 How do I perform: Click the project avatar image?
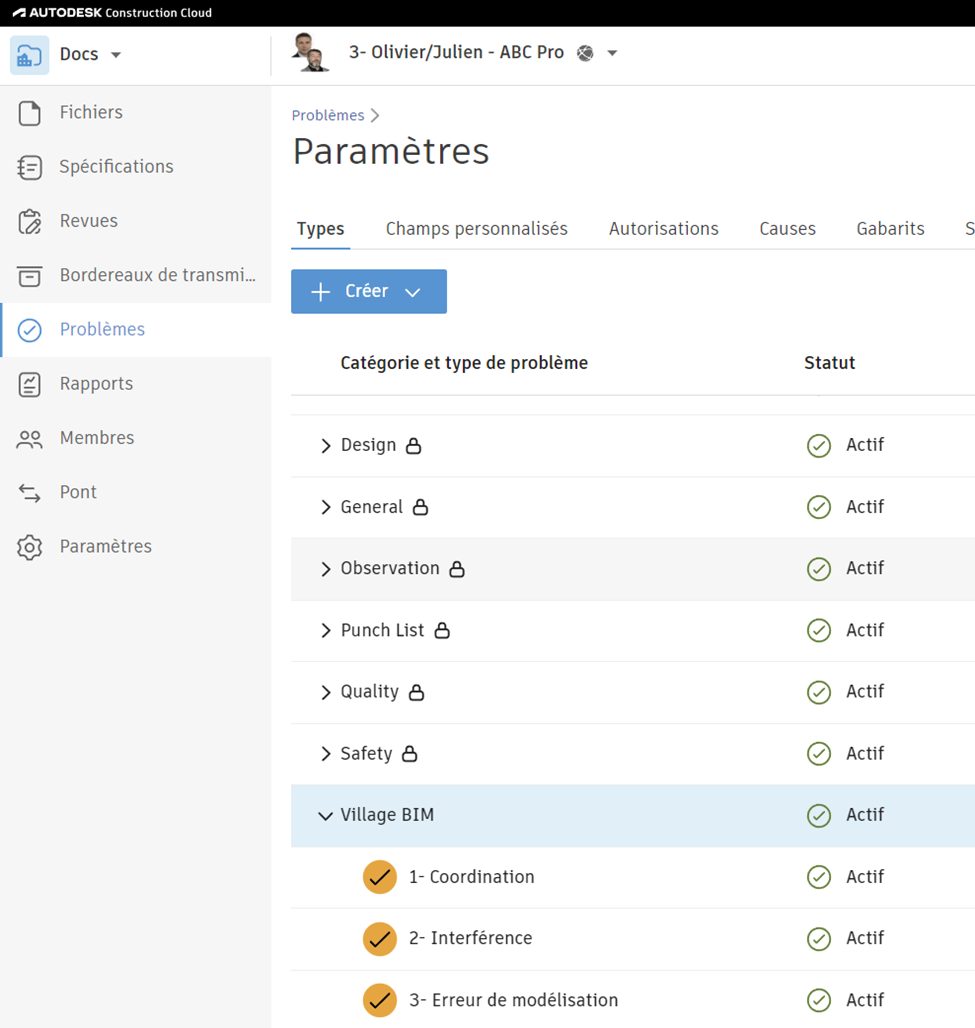(310, 52)
